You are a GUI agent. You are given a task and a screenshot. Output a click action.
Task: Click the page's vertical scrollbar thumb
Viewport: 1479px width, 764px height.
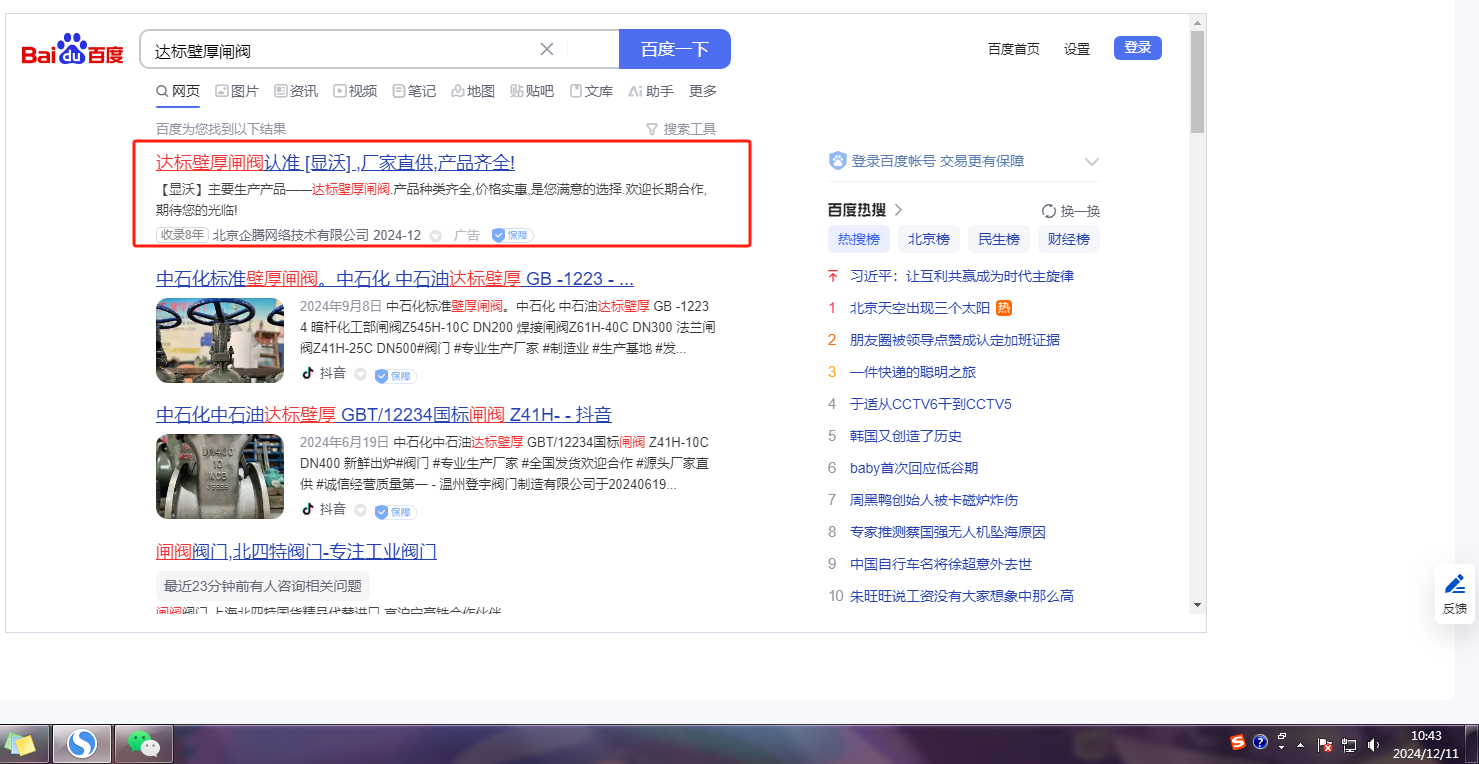[1197, 81]
